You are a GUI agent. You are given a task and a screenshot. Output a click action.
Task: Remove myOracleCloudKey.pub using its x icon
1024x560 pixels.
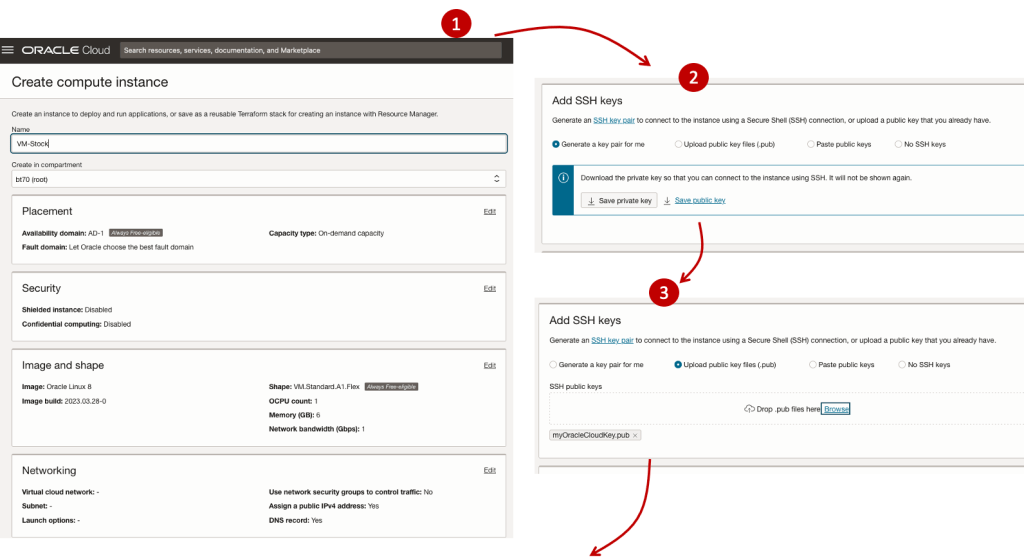click(x=635, y=436)
